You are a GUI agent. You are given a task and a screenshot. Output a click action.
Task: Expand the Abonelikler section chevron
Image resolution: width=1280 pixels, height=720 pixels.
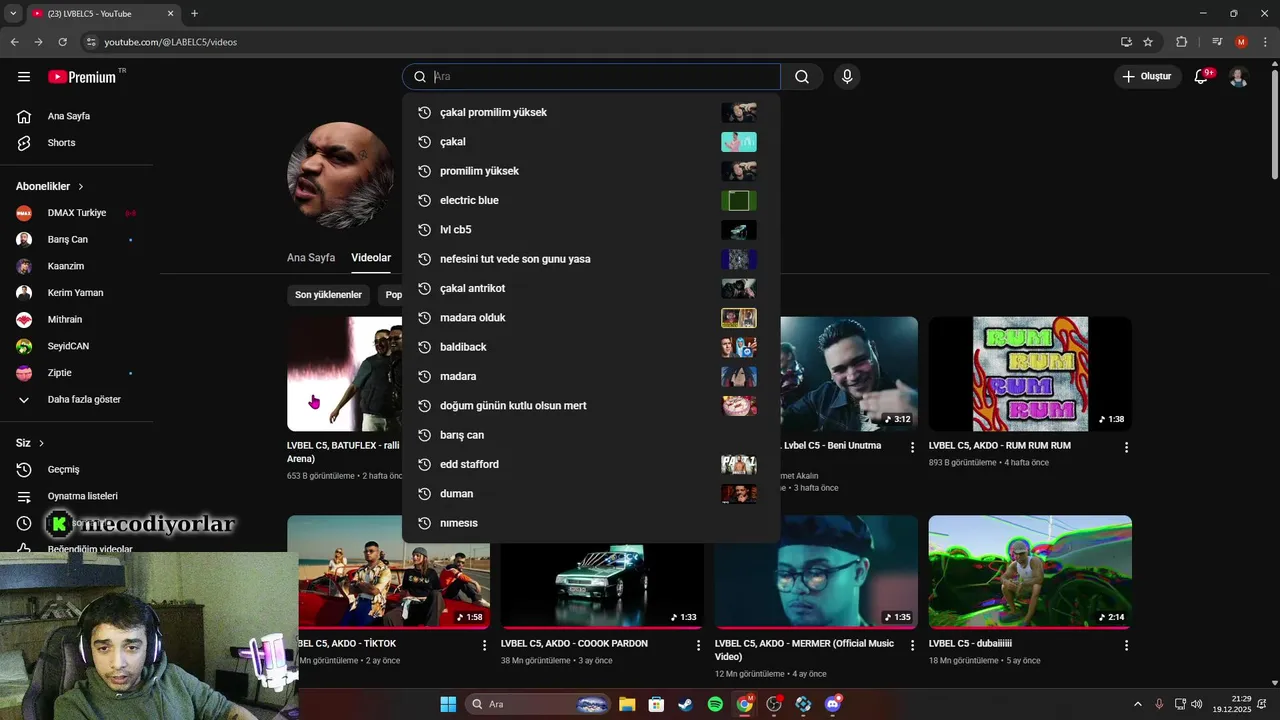point(81,187)
